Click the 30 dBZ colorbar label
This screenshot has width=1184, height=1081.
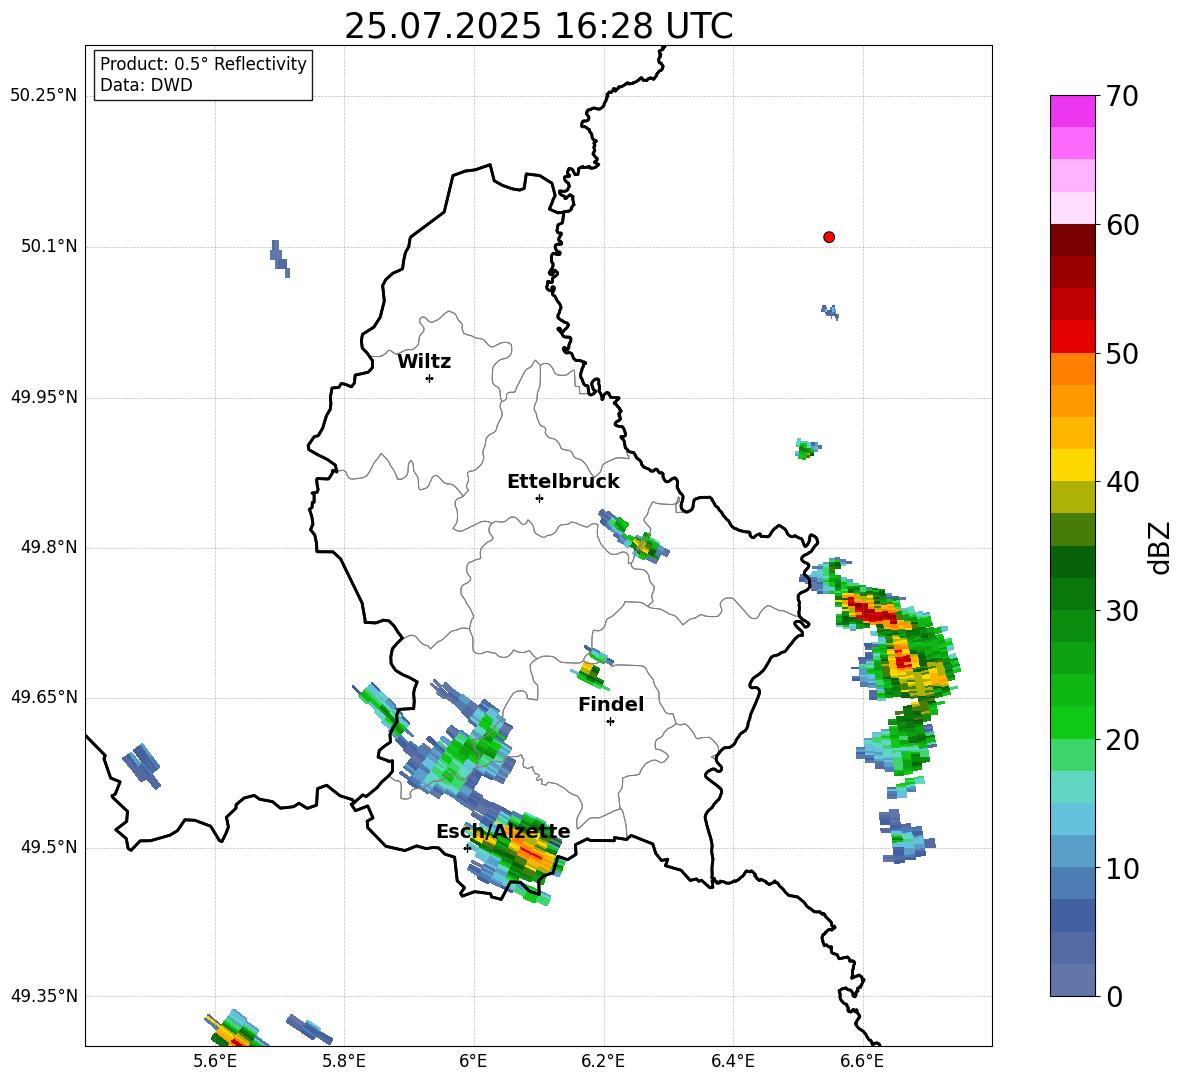(x=1121, y=611)
